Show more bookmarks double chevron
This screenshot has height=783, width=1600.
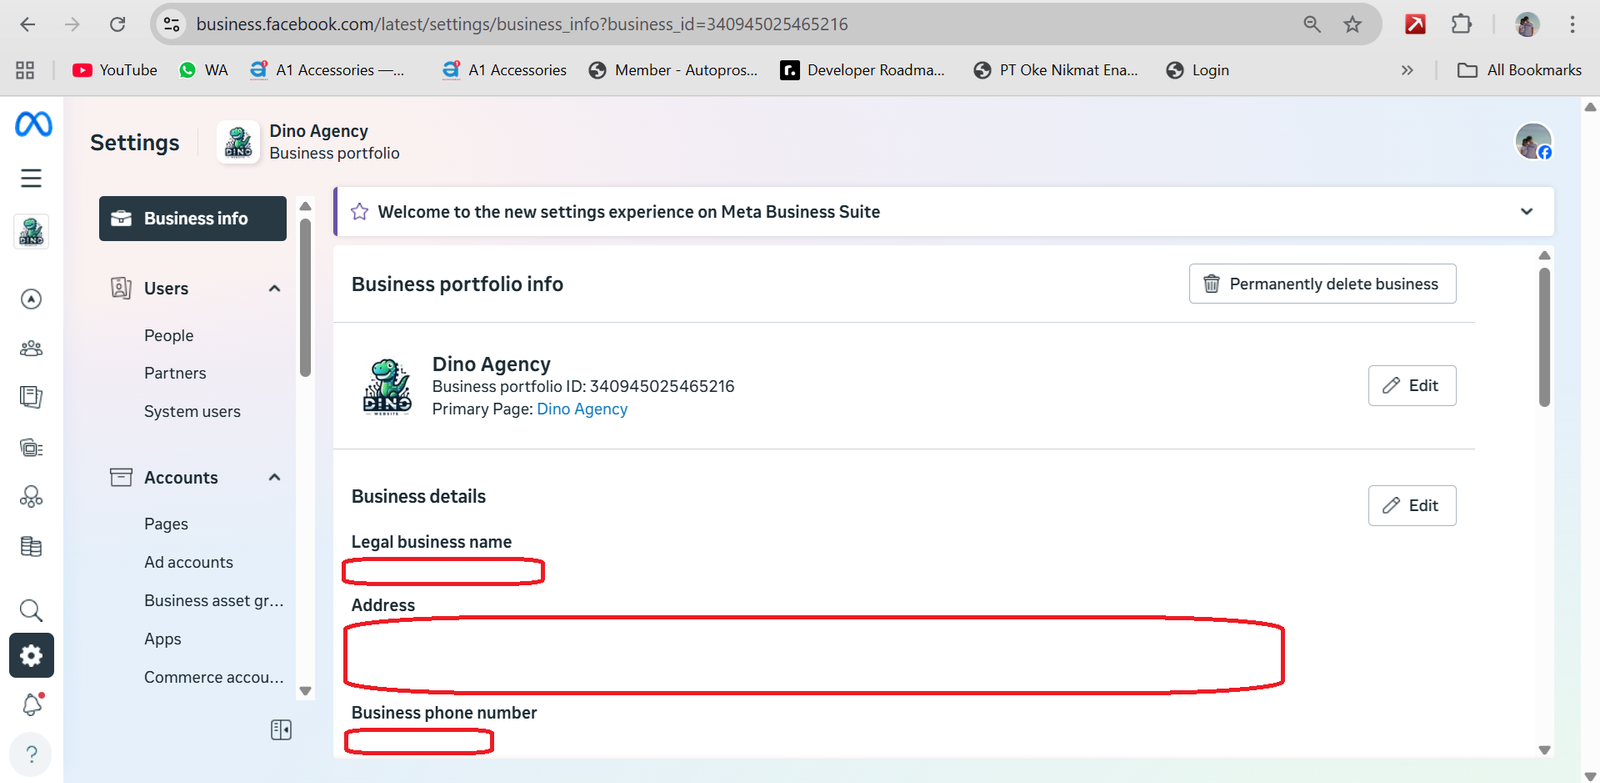click(x=1407, y=70)
